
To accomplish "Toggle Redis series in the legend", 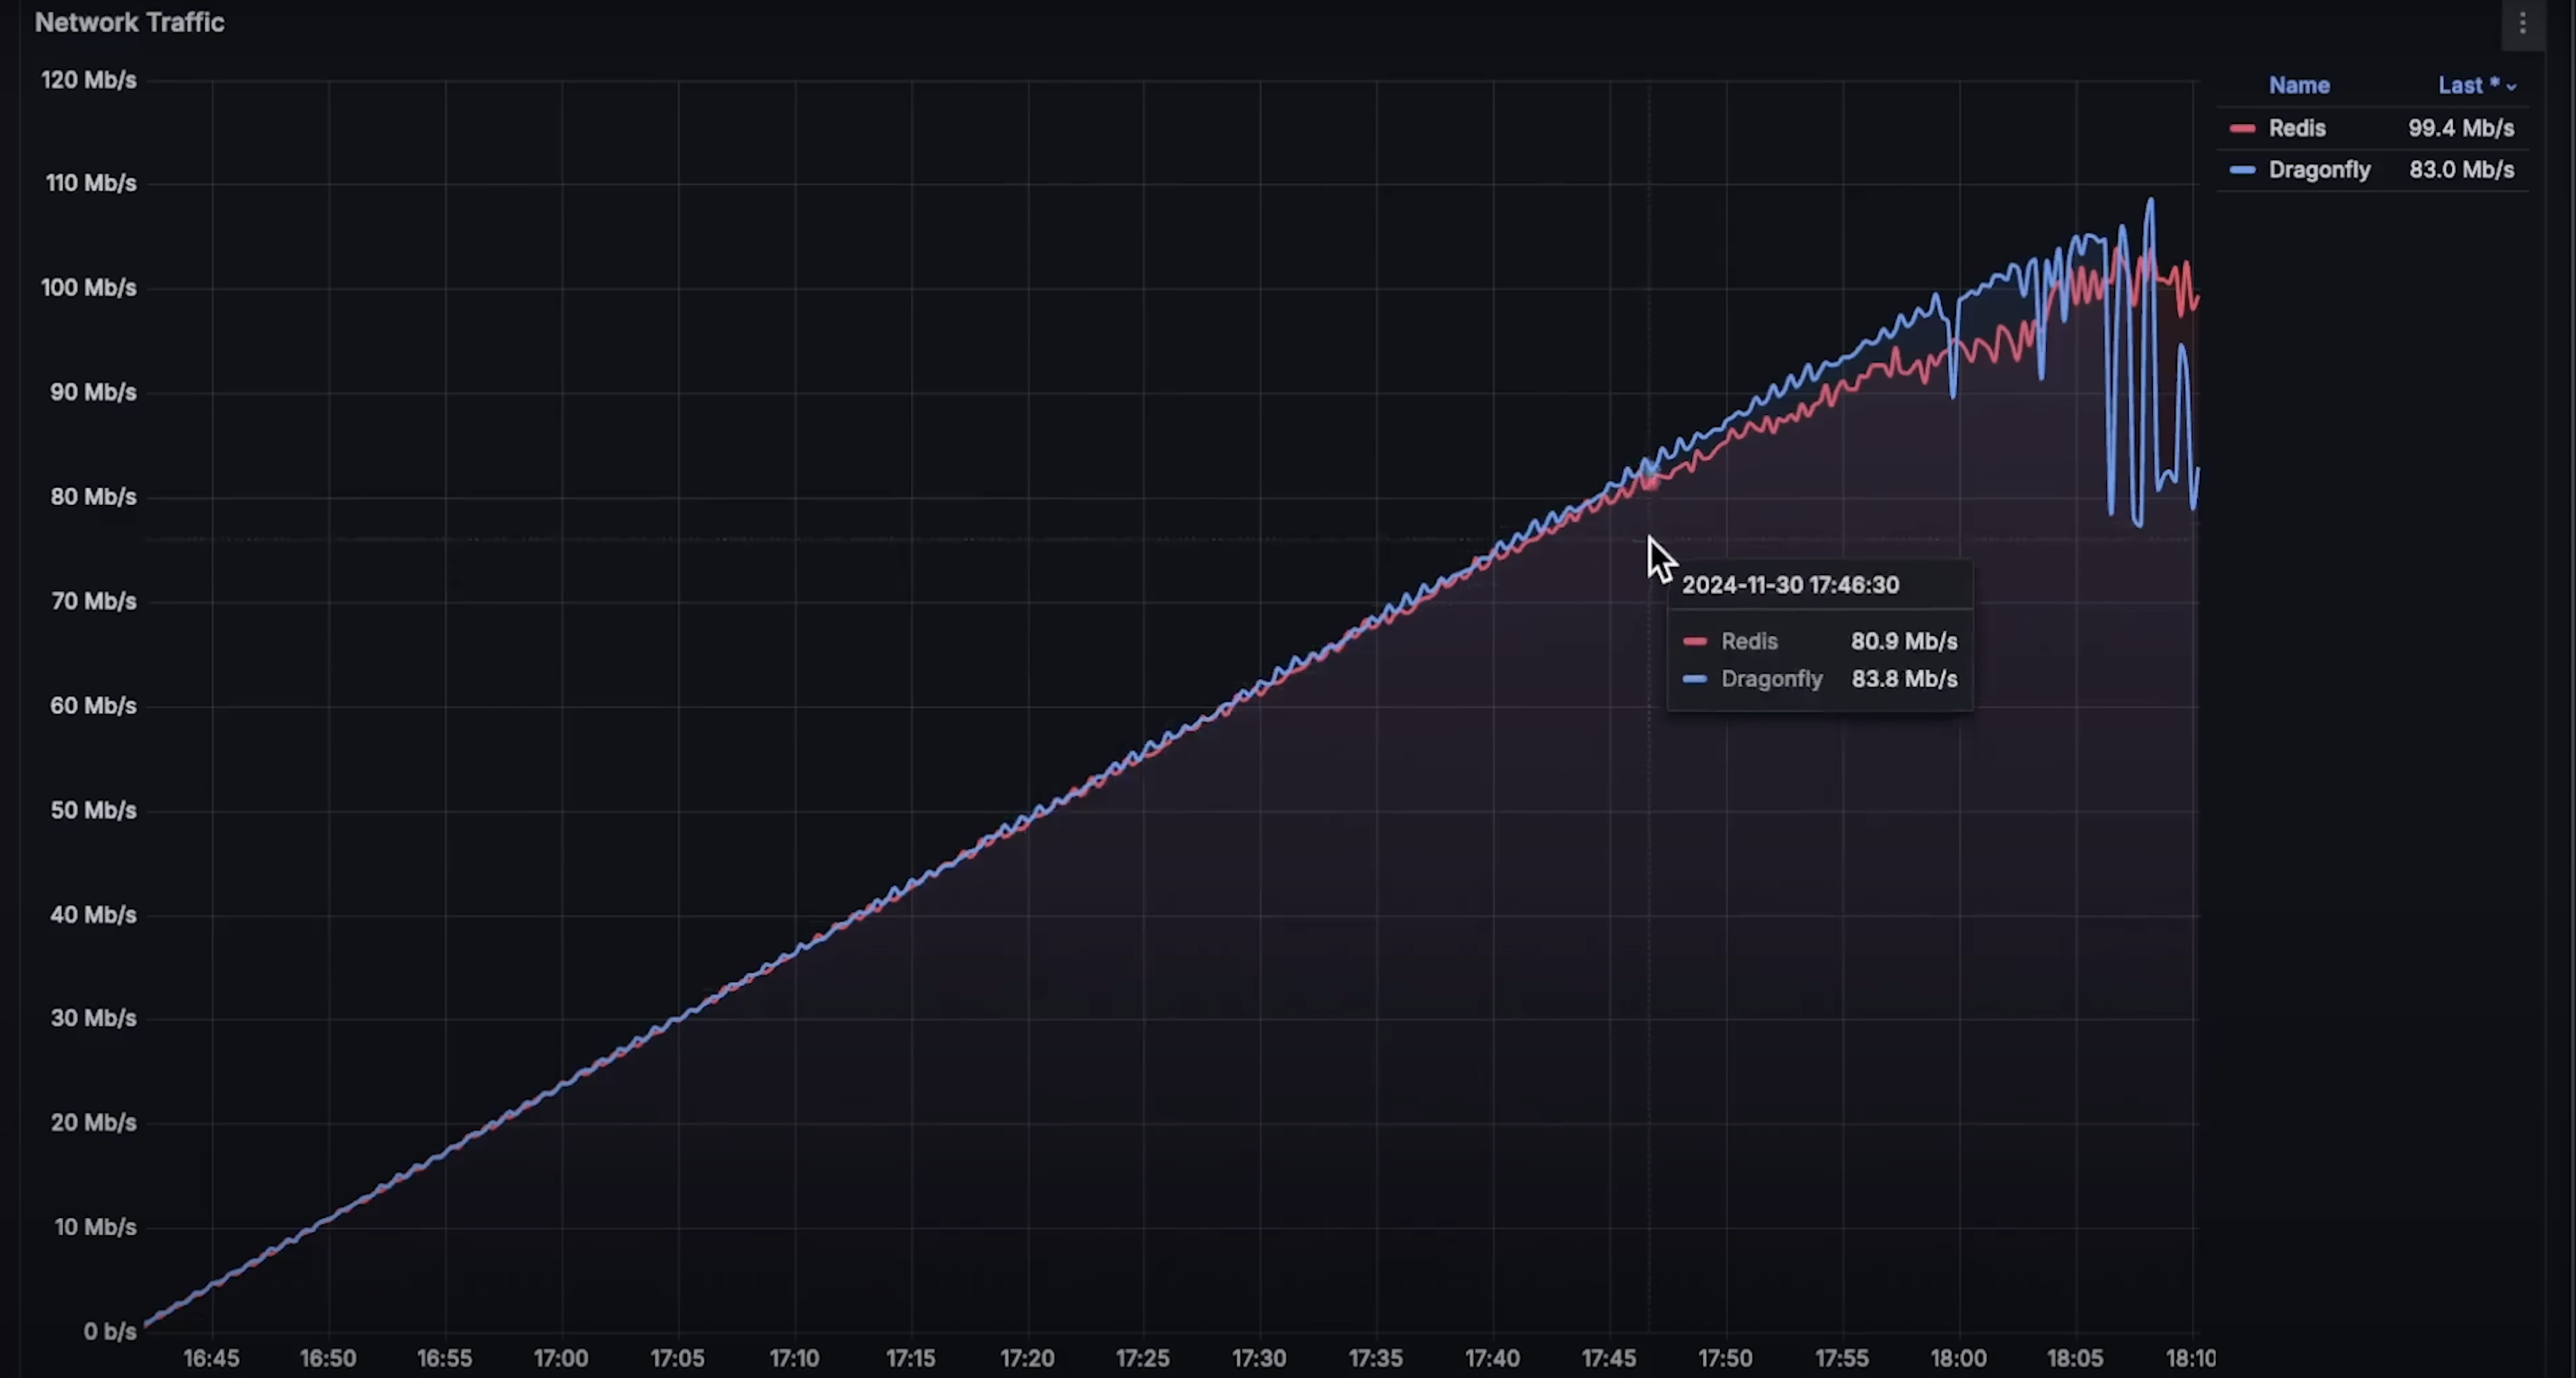I will pos(2296,128).
